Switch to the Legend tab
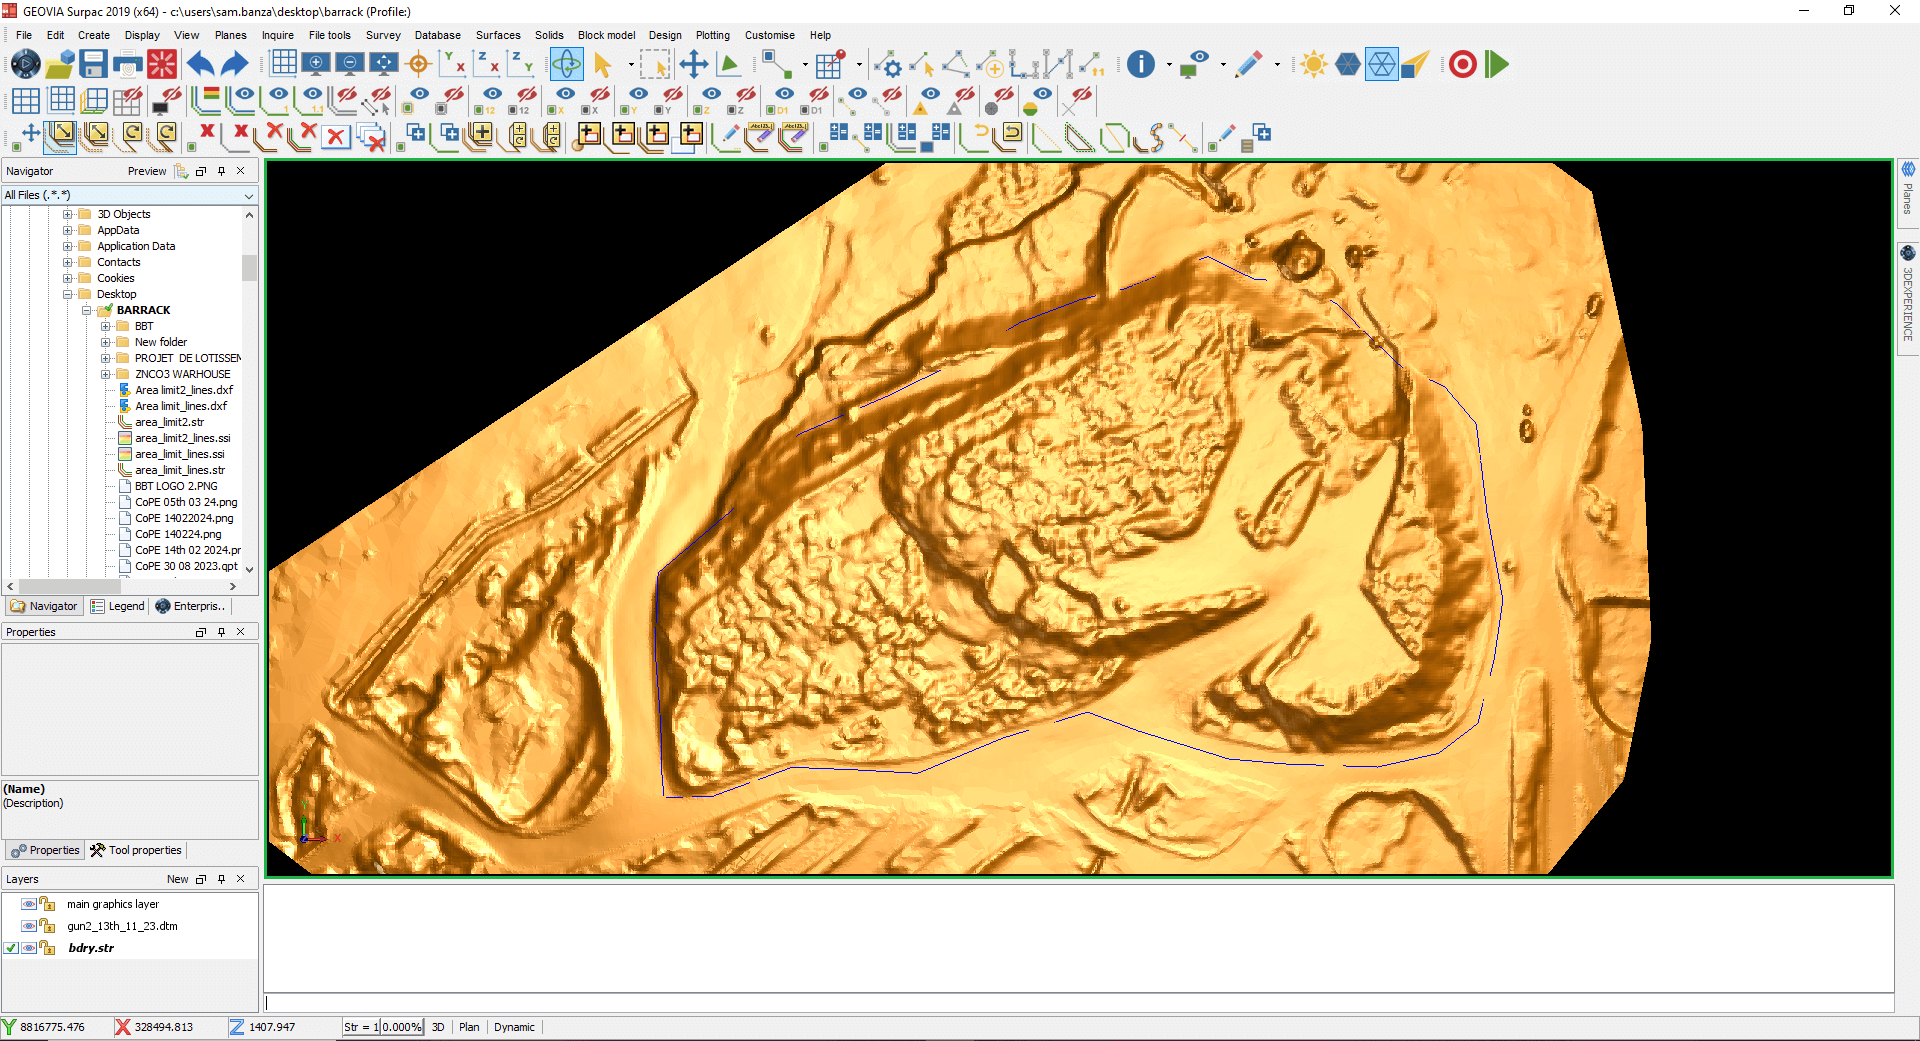1920x1041 pixels. (118, 606)
